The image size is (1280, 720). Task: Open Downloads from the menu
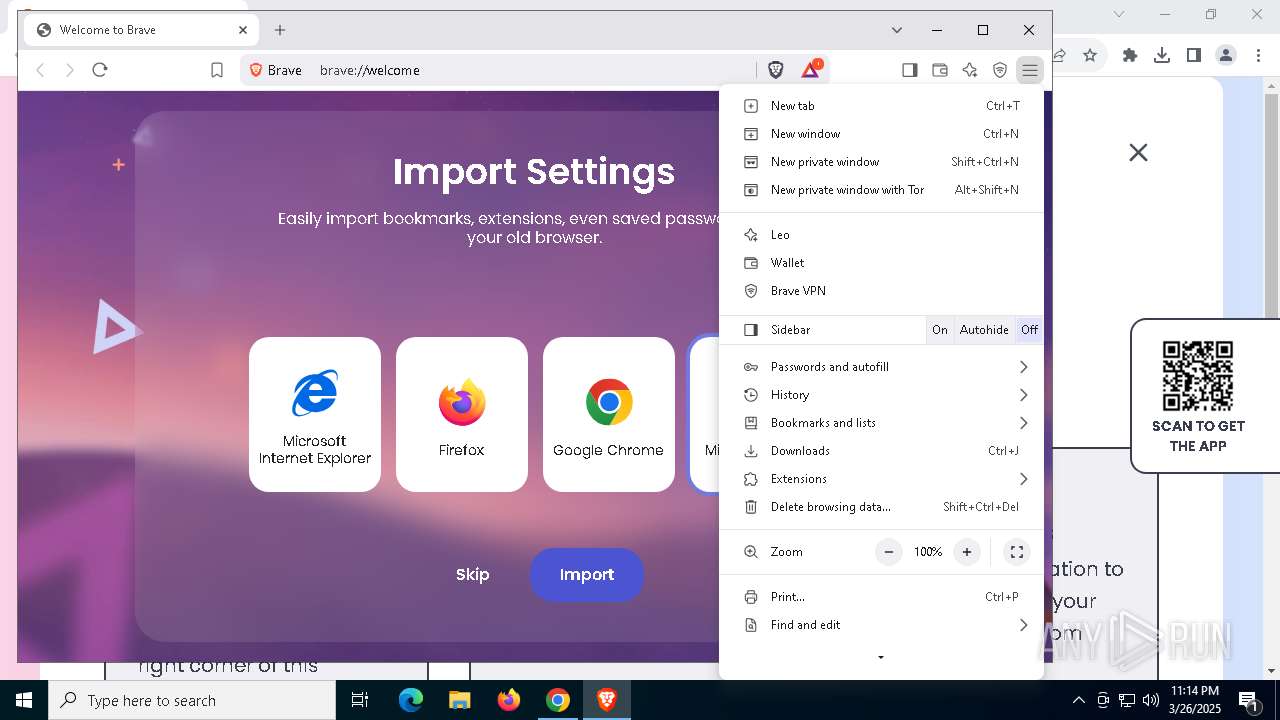point(881,451)
